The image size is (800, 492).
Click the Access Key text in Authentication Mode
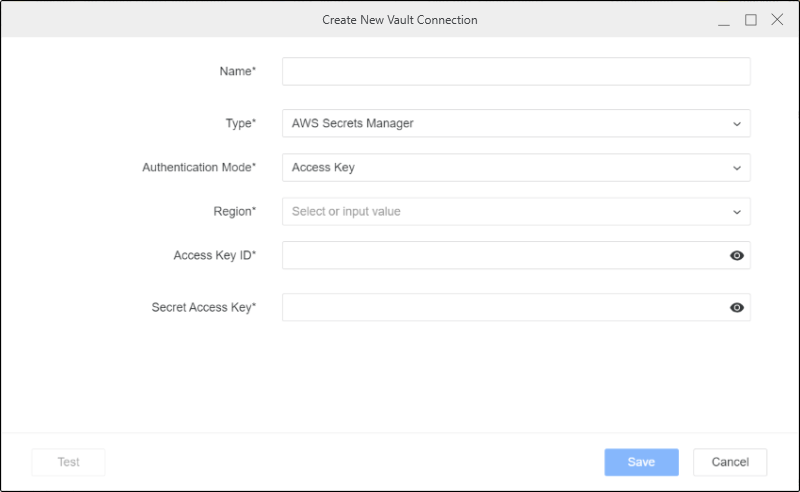tap(323, 168)
